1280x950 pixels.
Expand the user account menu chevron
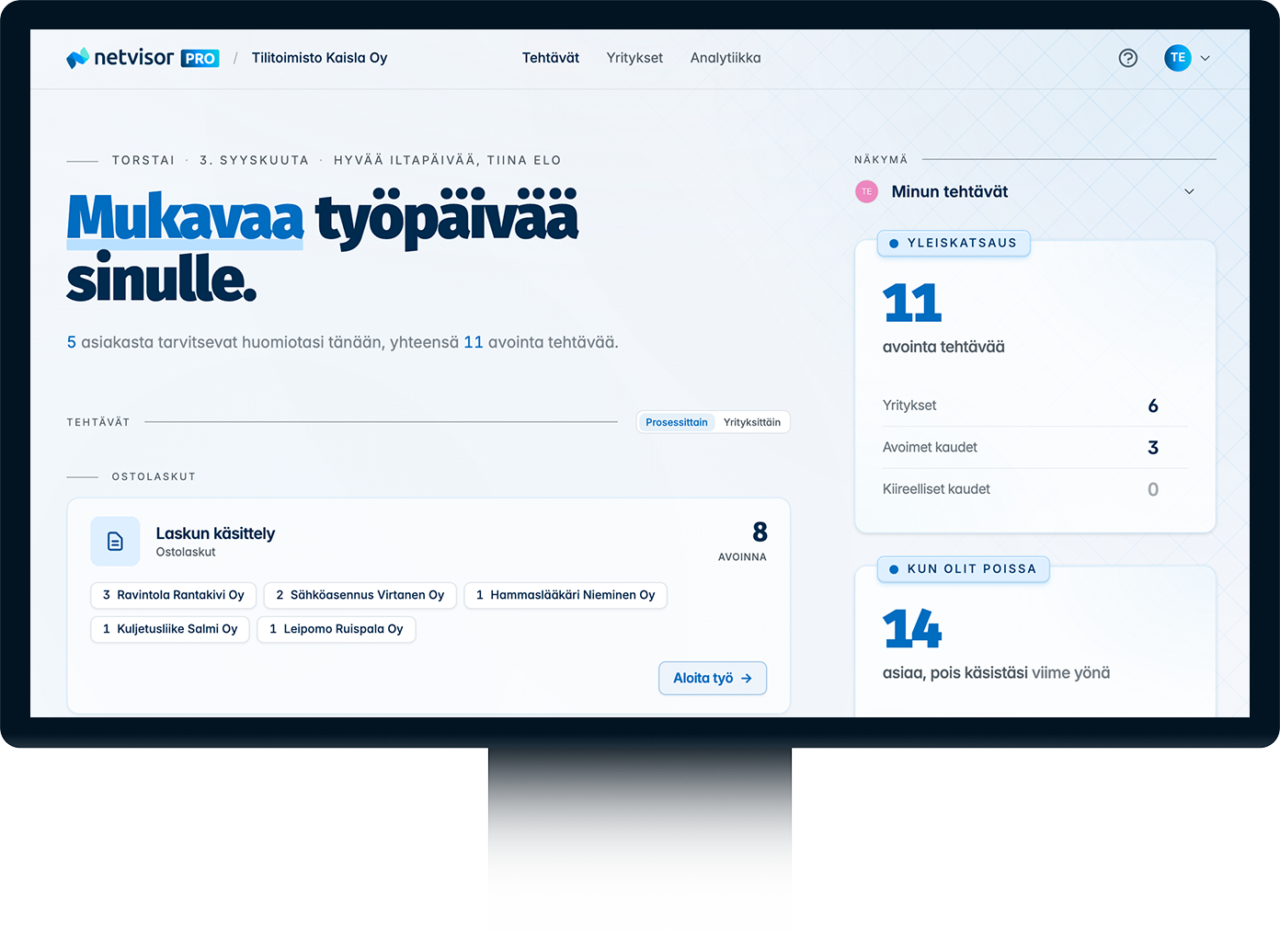[1205, 58]
